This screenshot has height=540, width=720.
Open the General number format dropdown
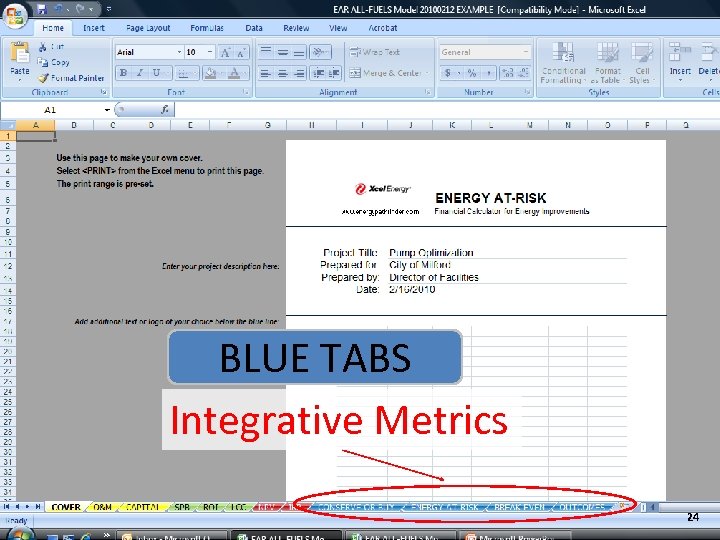coord(526,52)
